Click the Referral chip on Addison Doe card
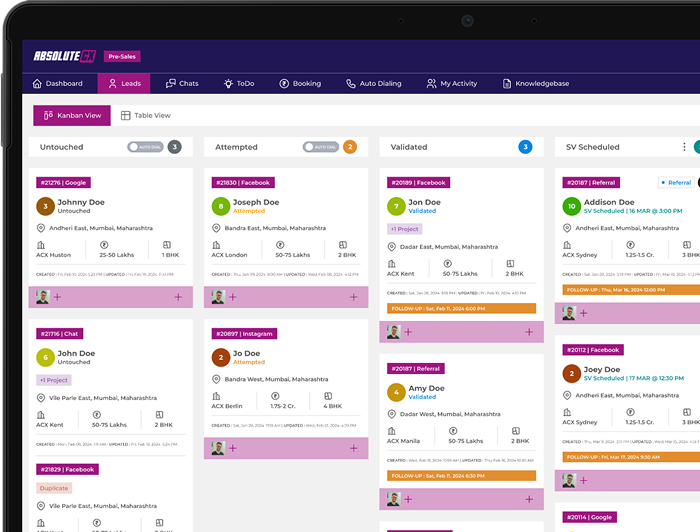Viewport: 700px width, 532px height. [x=676, y=183]
